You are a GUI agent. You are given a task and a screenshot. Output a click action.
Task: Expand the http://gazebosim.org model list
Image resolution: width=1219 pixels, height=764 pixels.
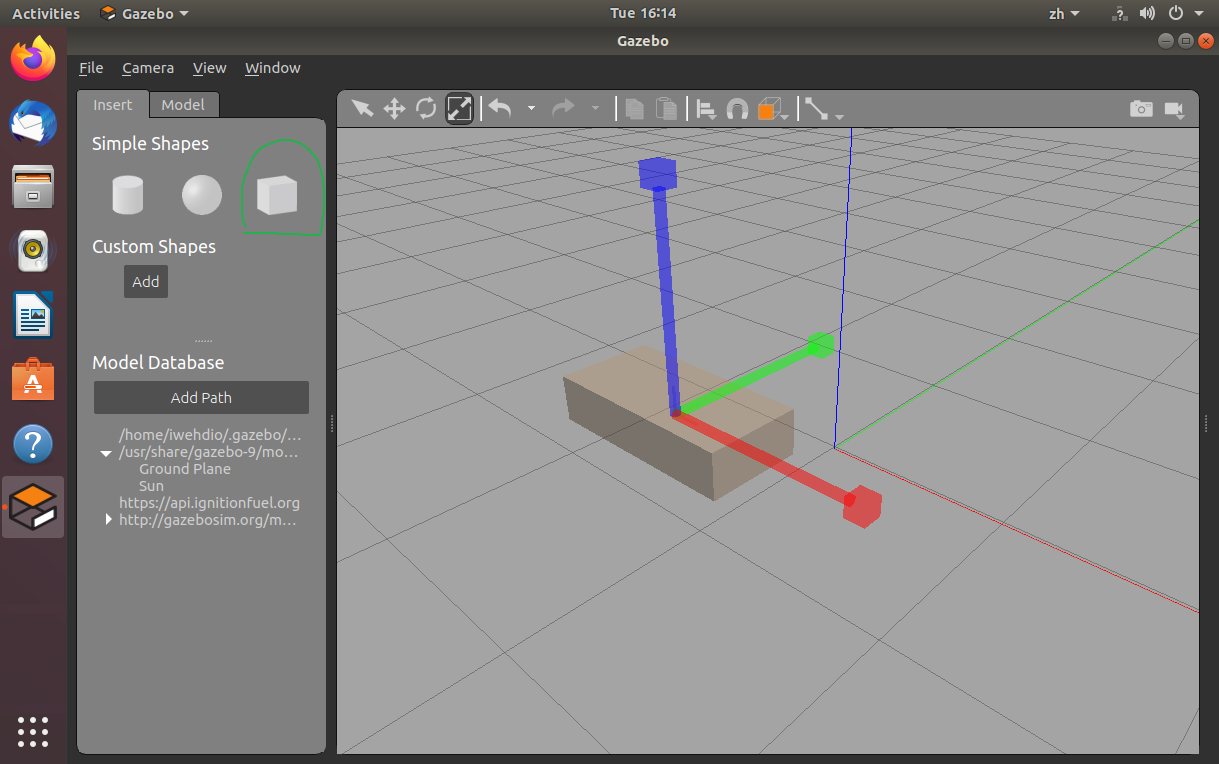(108, 520)
